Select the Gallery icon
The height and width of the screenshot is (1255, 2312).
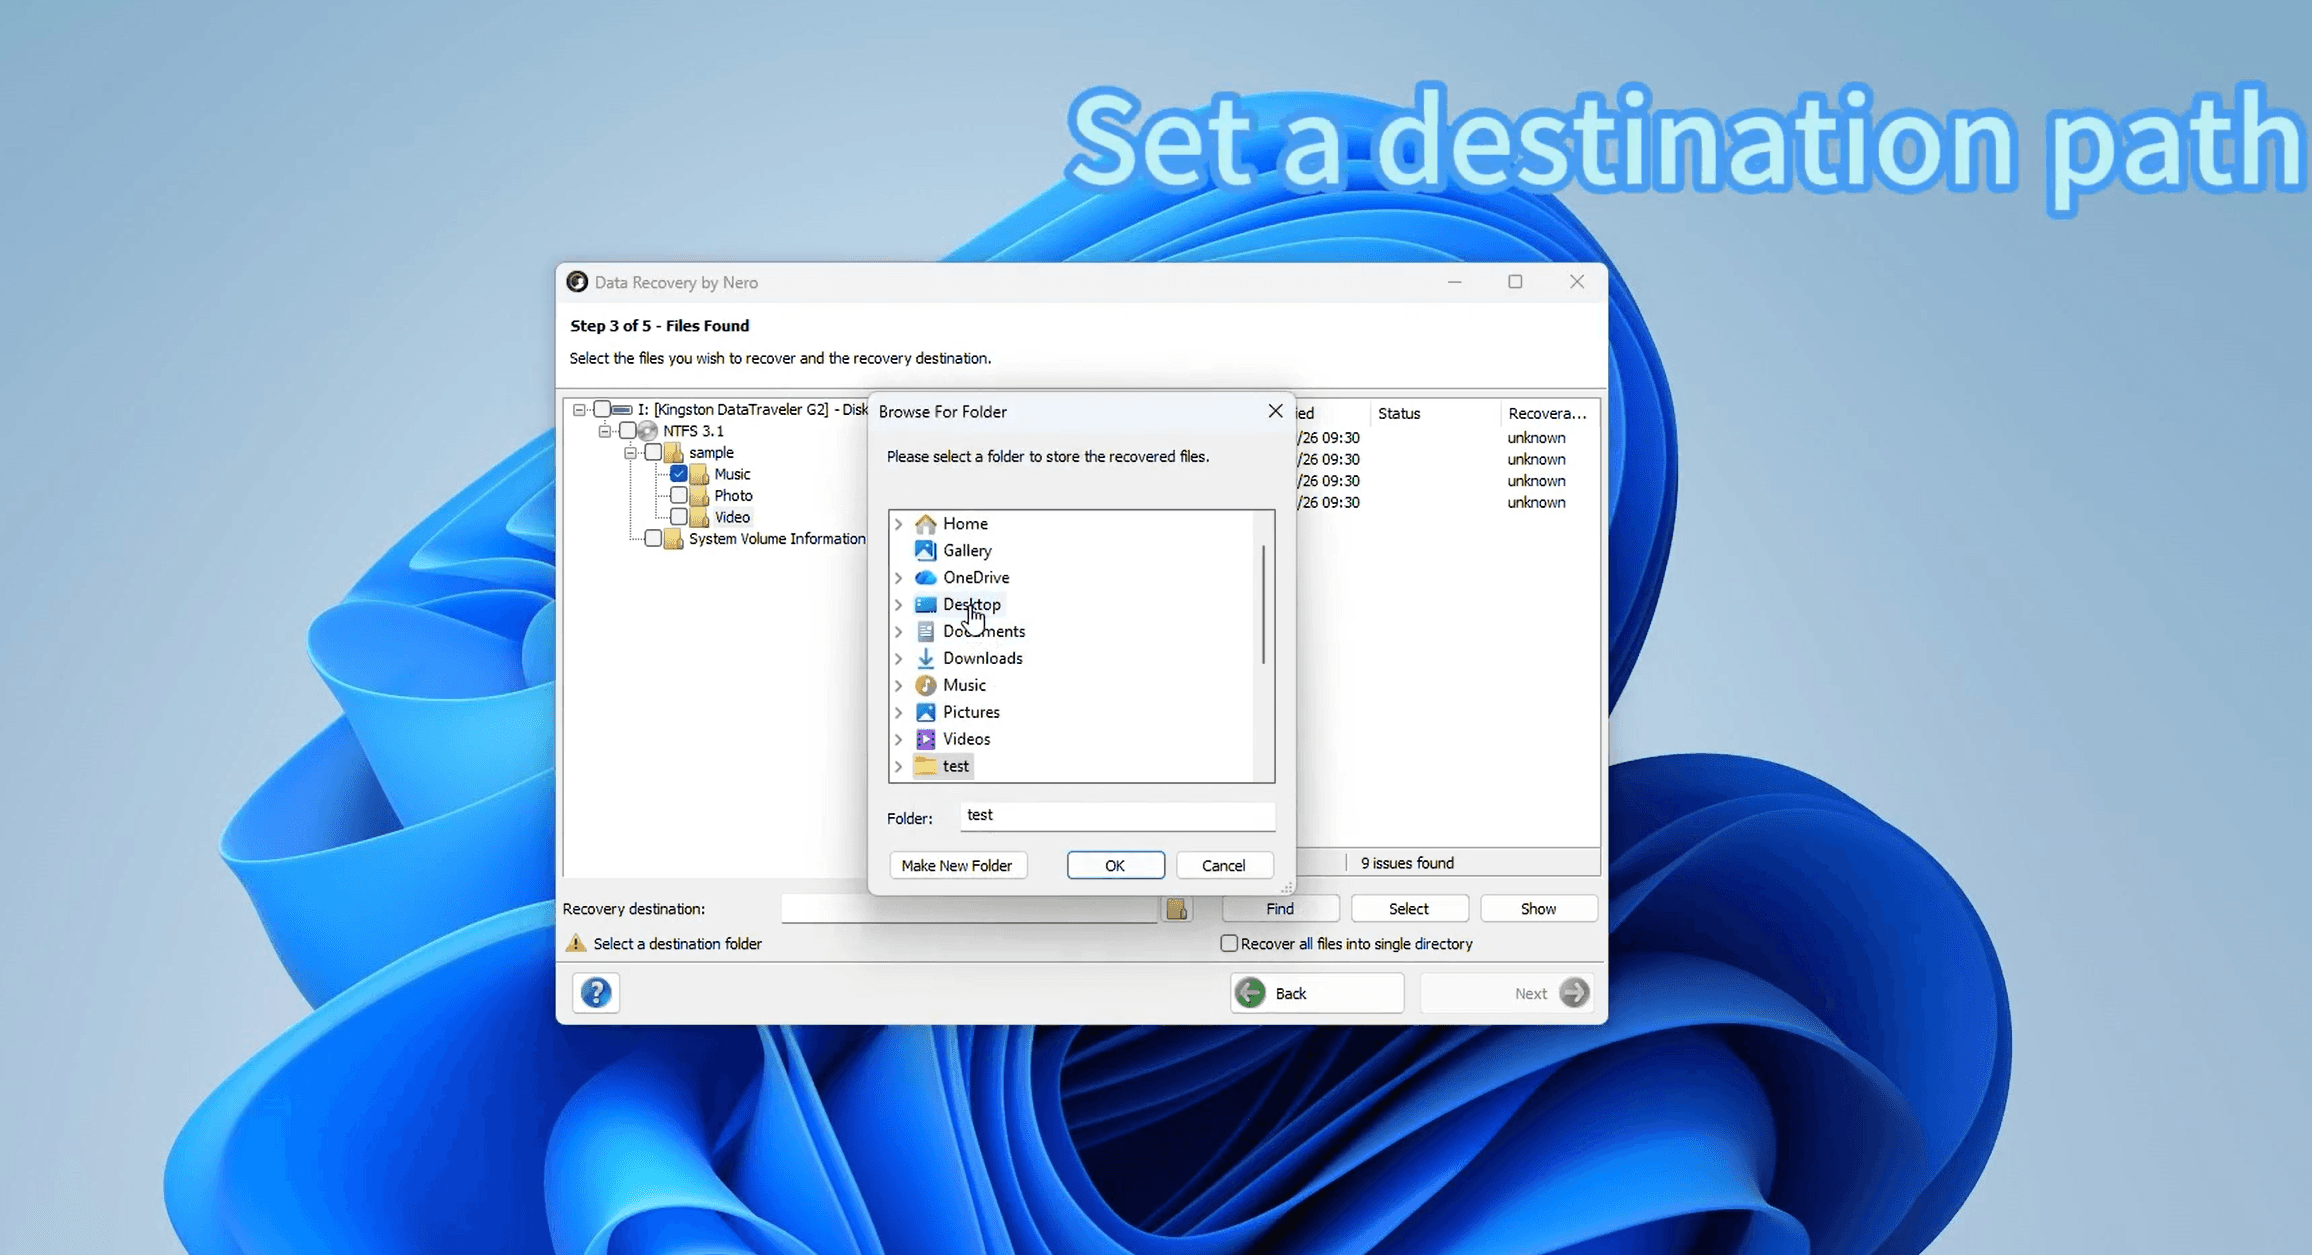coord(926,551)
